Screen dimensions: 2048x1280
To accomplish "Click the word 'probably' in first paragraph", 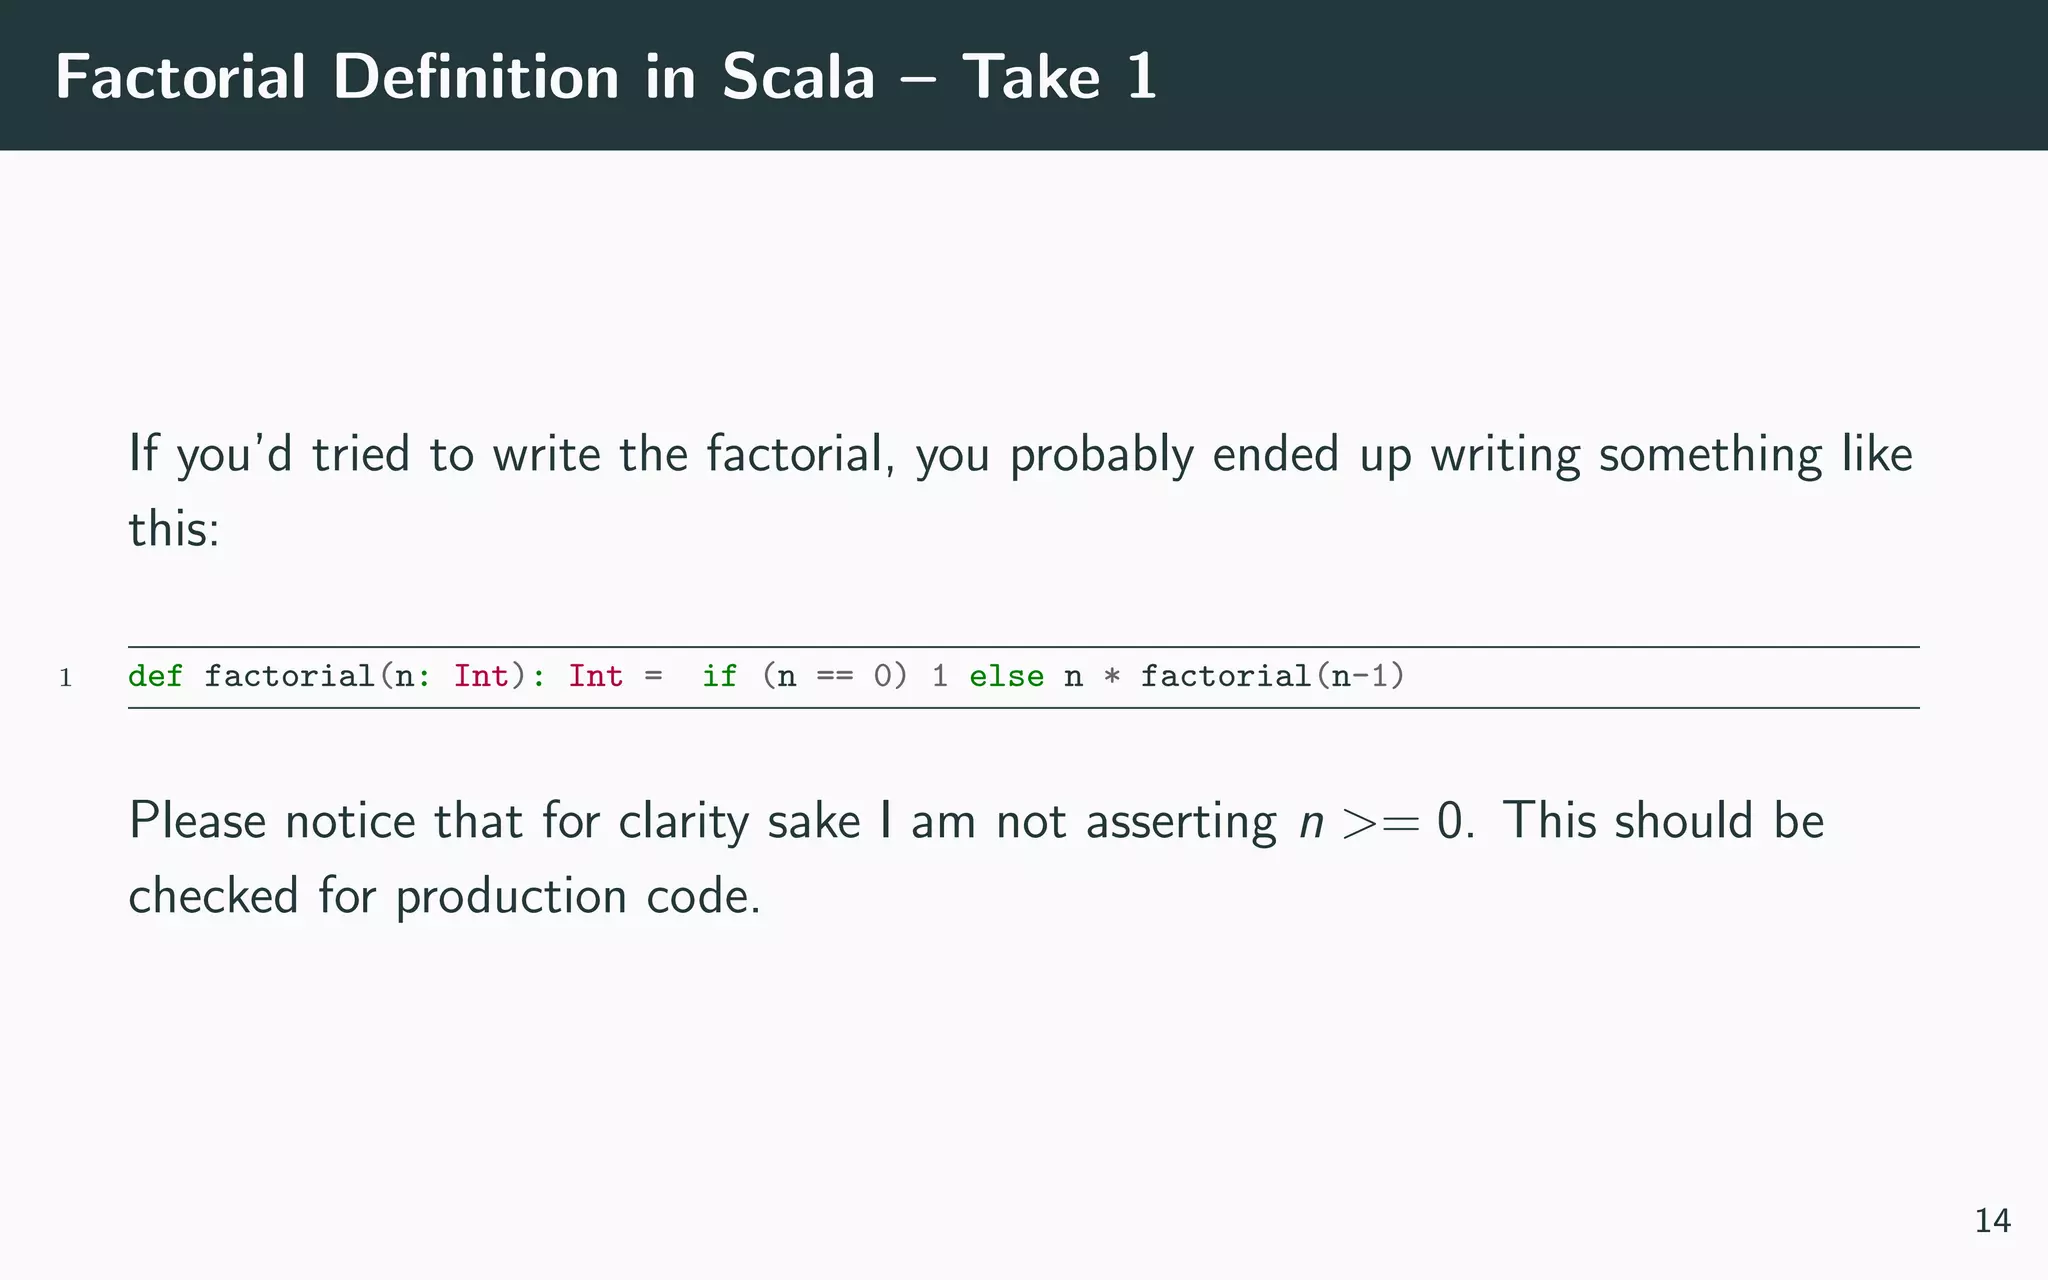I will click(1101, 455).
